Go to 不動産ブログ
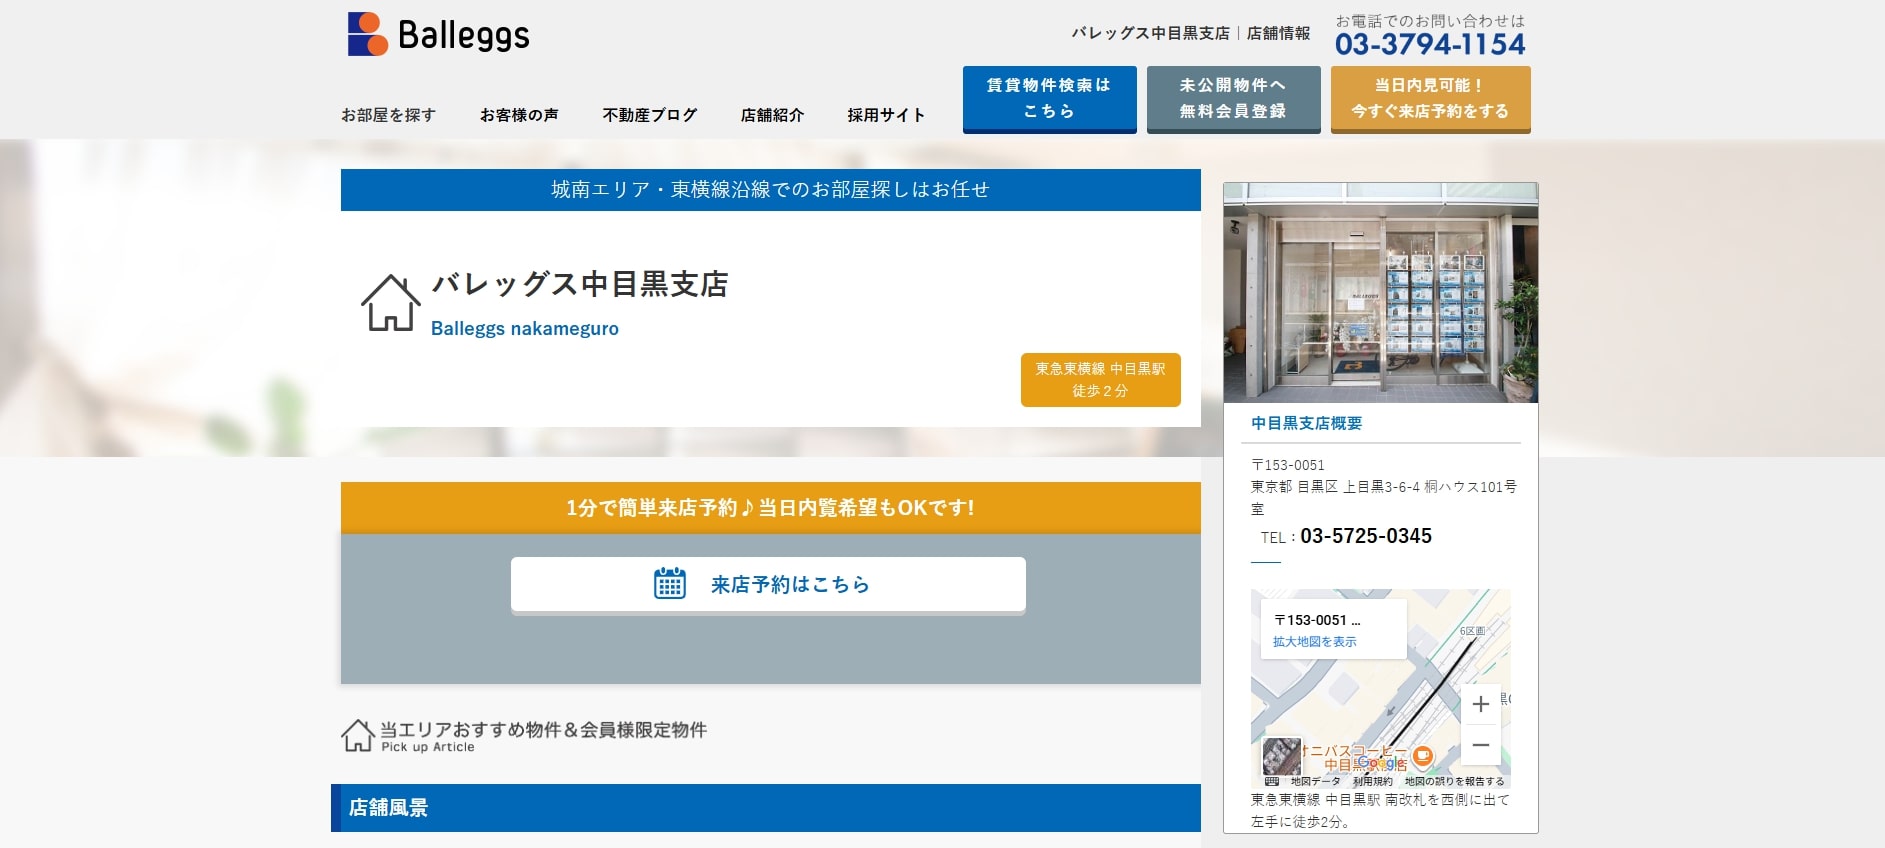Viewport: 1885px width, 848px height. [x=650, y=115]
